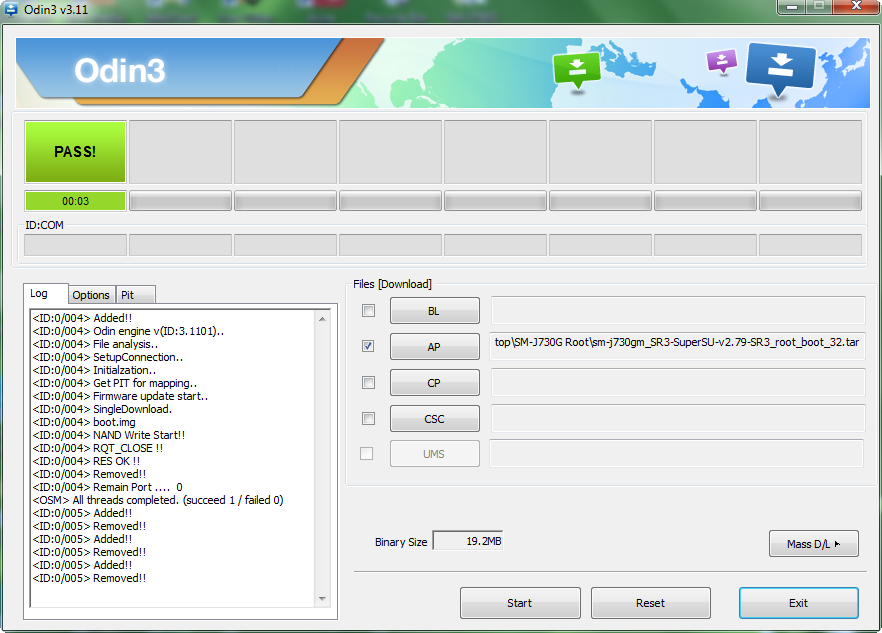Check the CSC file checkbox
The width and height of the screenshot is (882, 633).
coord(368,419)
